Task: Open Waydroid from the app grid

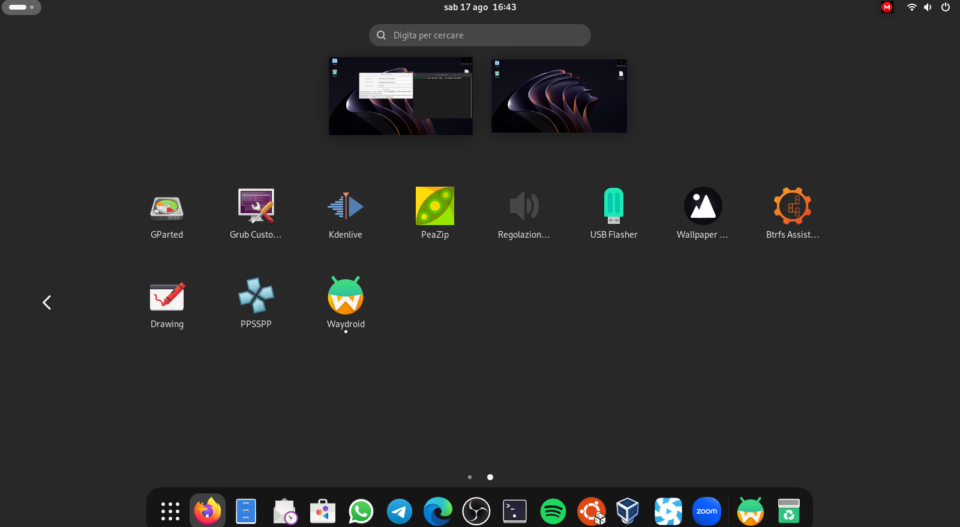Action: tap(345, 295)
